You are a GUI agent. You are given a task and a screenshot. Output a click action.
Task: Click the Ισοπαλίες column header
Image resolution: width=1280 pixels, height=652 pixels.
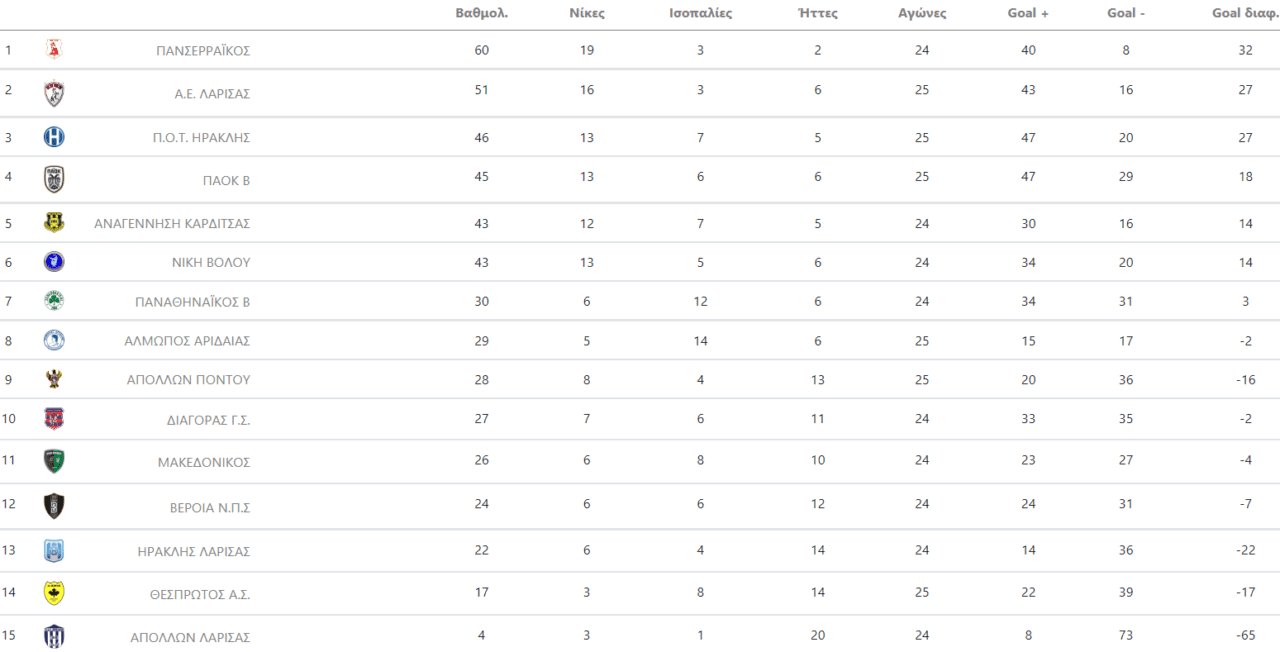(x=700, y=13)
